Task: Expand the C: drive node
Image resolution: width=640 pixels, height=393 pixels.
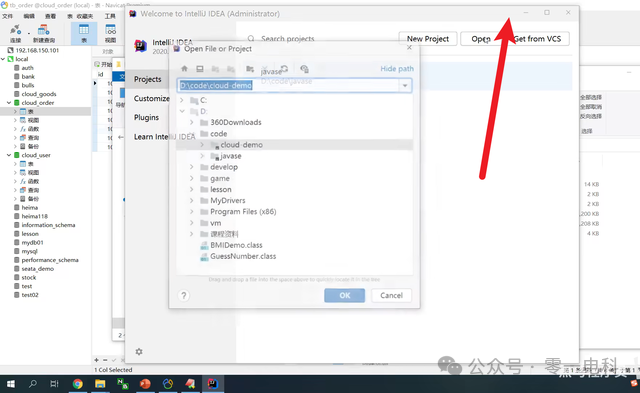Action: click(x=182, y=100)
